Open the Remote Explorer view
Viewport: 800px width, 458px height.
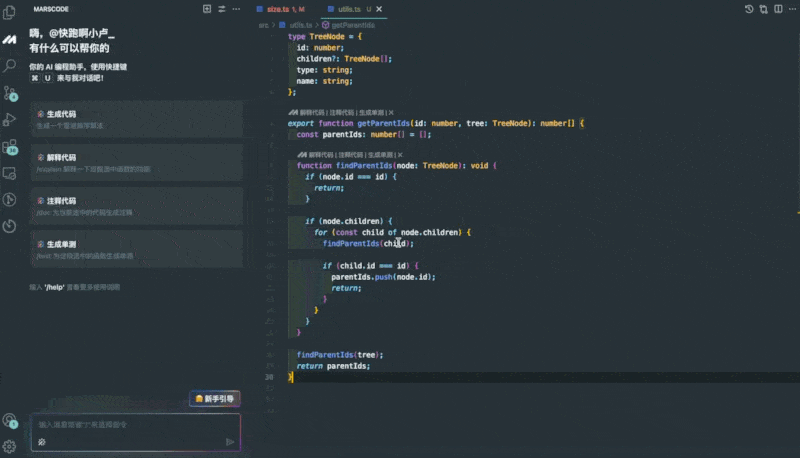(9, 173)
